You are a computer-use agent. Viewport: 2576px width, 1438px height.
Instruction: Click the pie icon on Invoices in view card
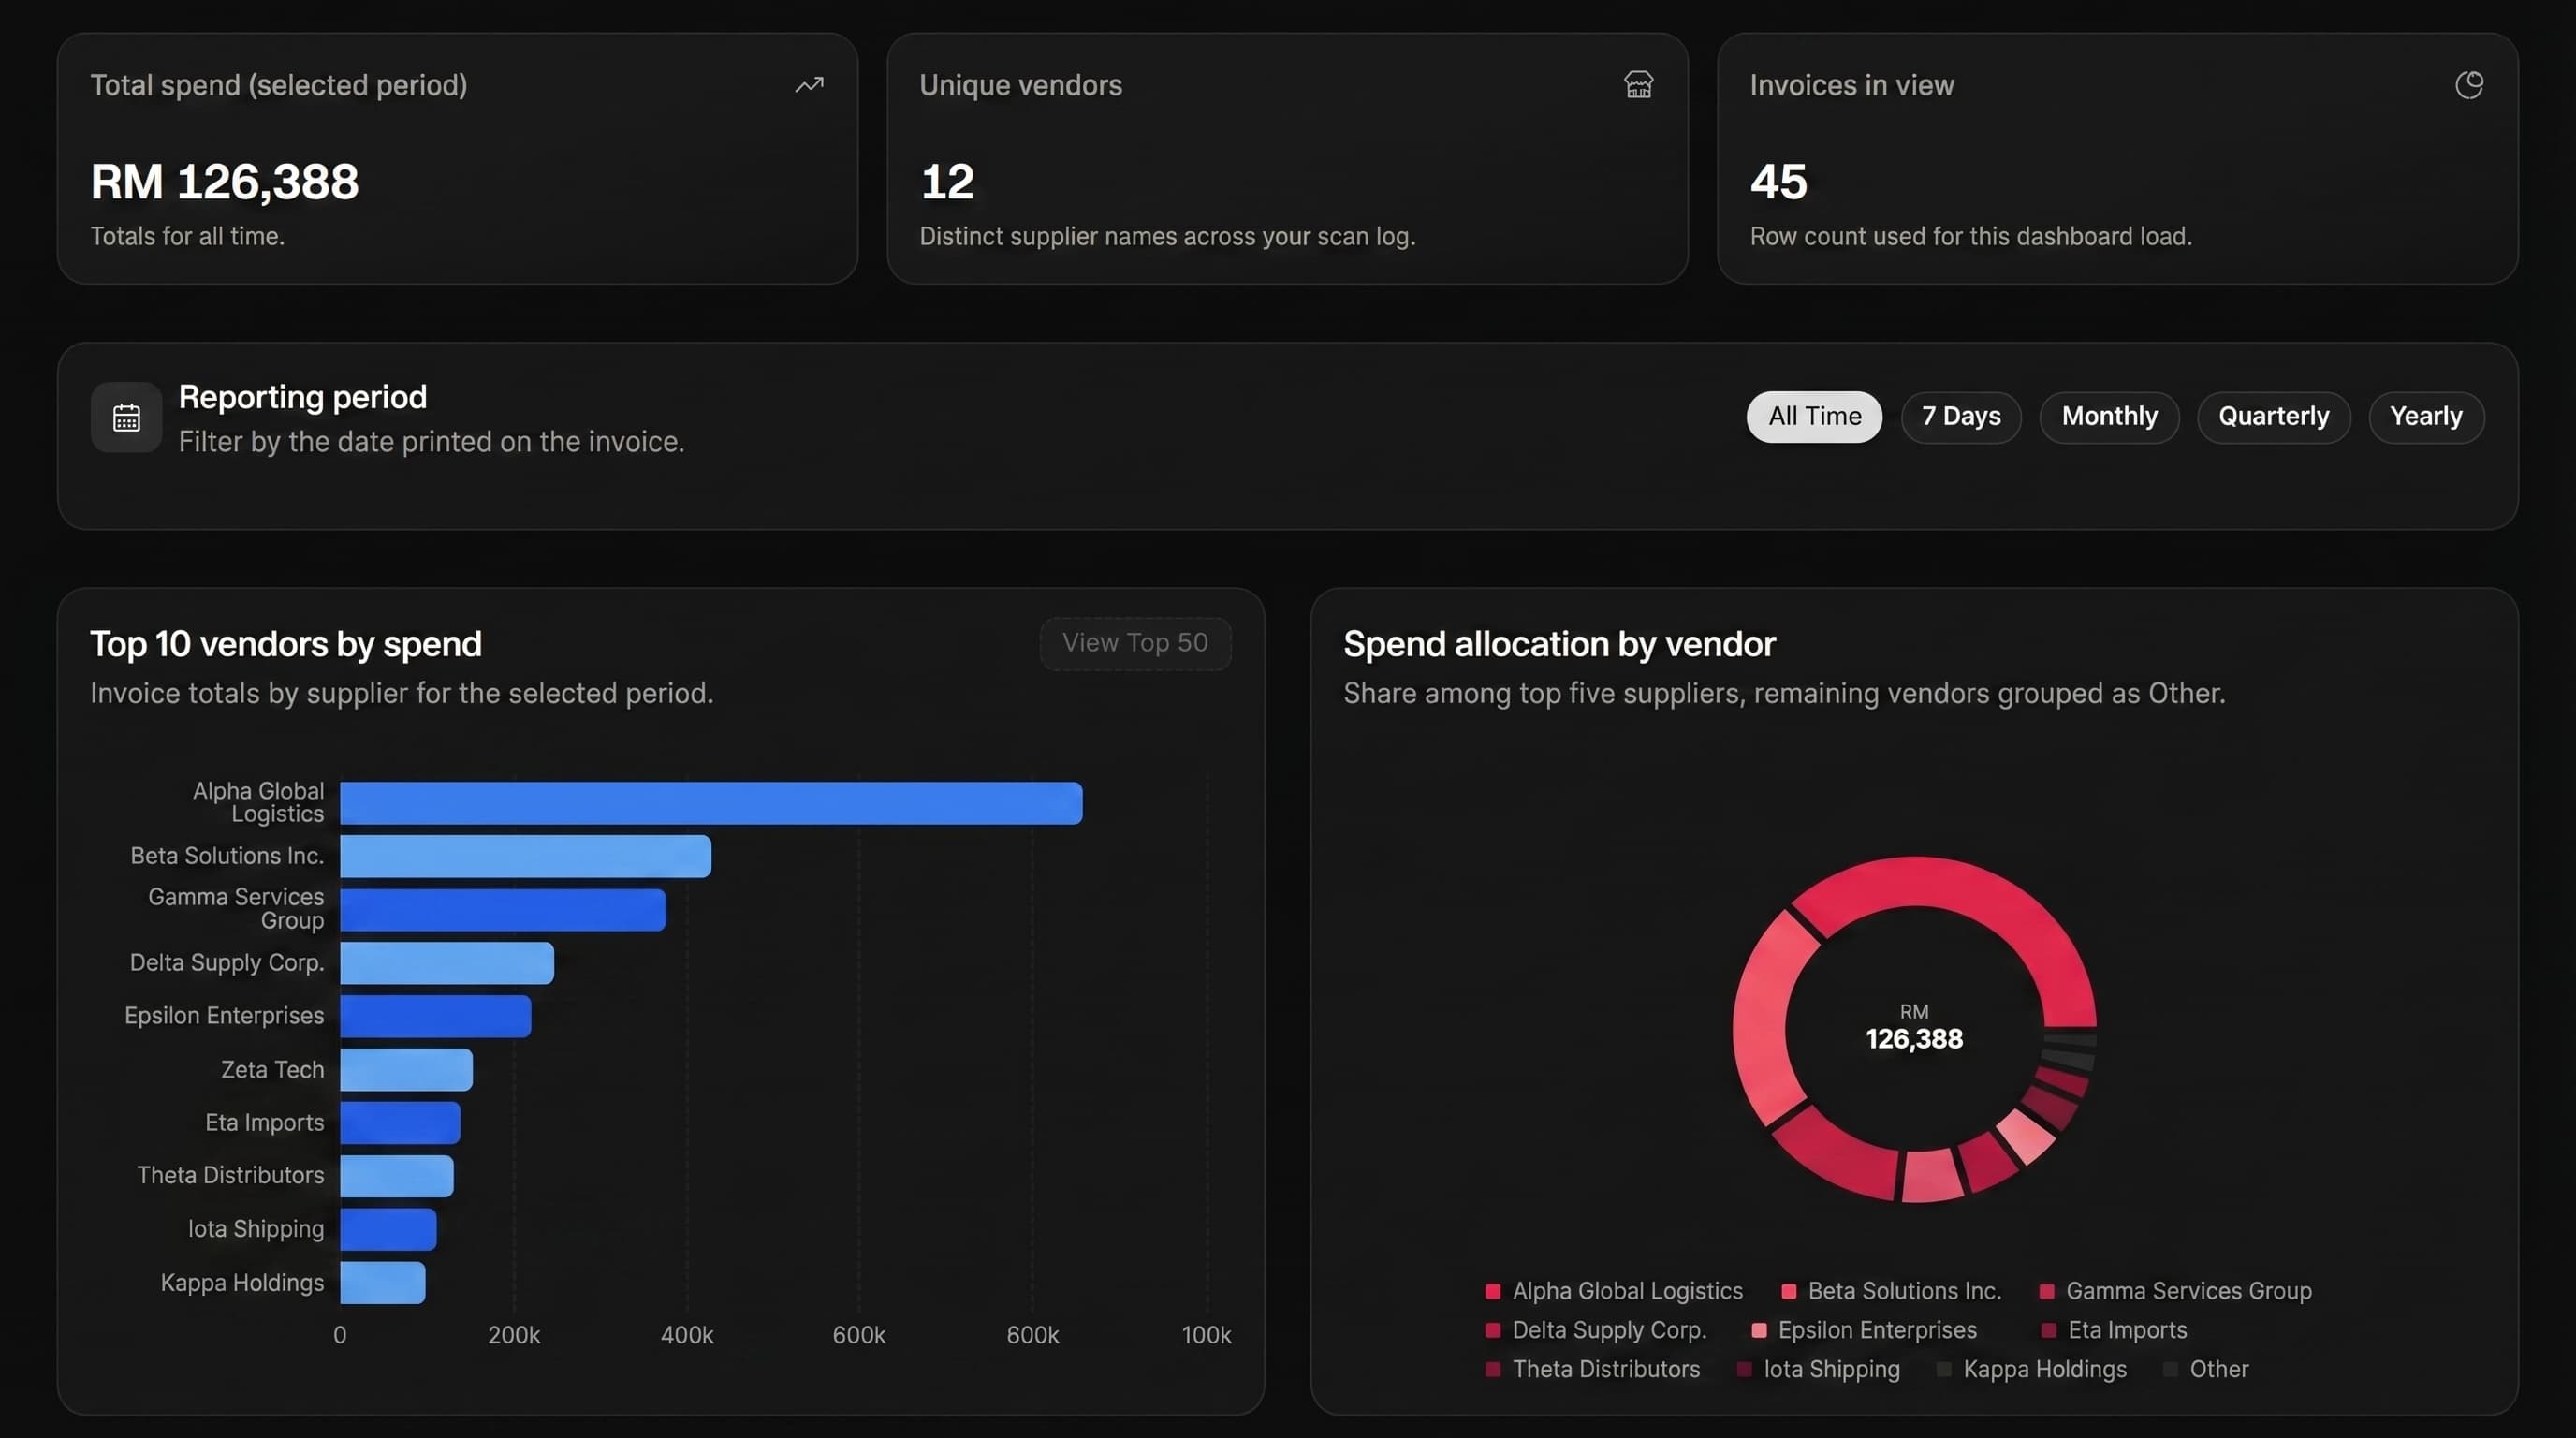pos(2470,85)
